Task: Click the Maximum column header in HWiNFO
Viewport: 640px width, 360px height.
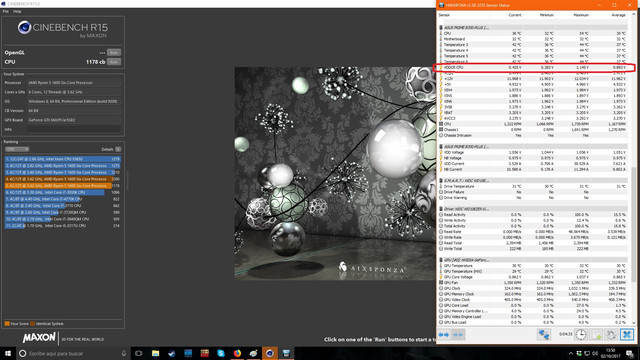Action: (581, 15)
